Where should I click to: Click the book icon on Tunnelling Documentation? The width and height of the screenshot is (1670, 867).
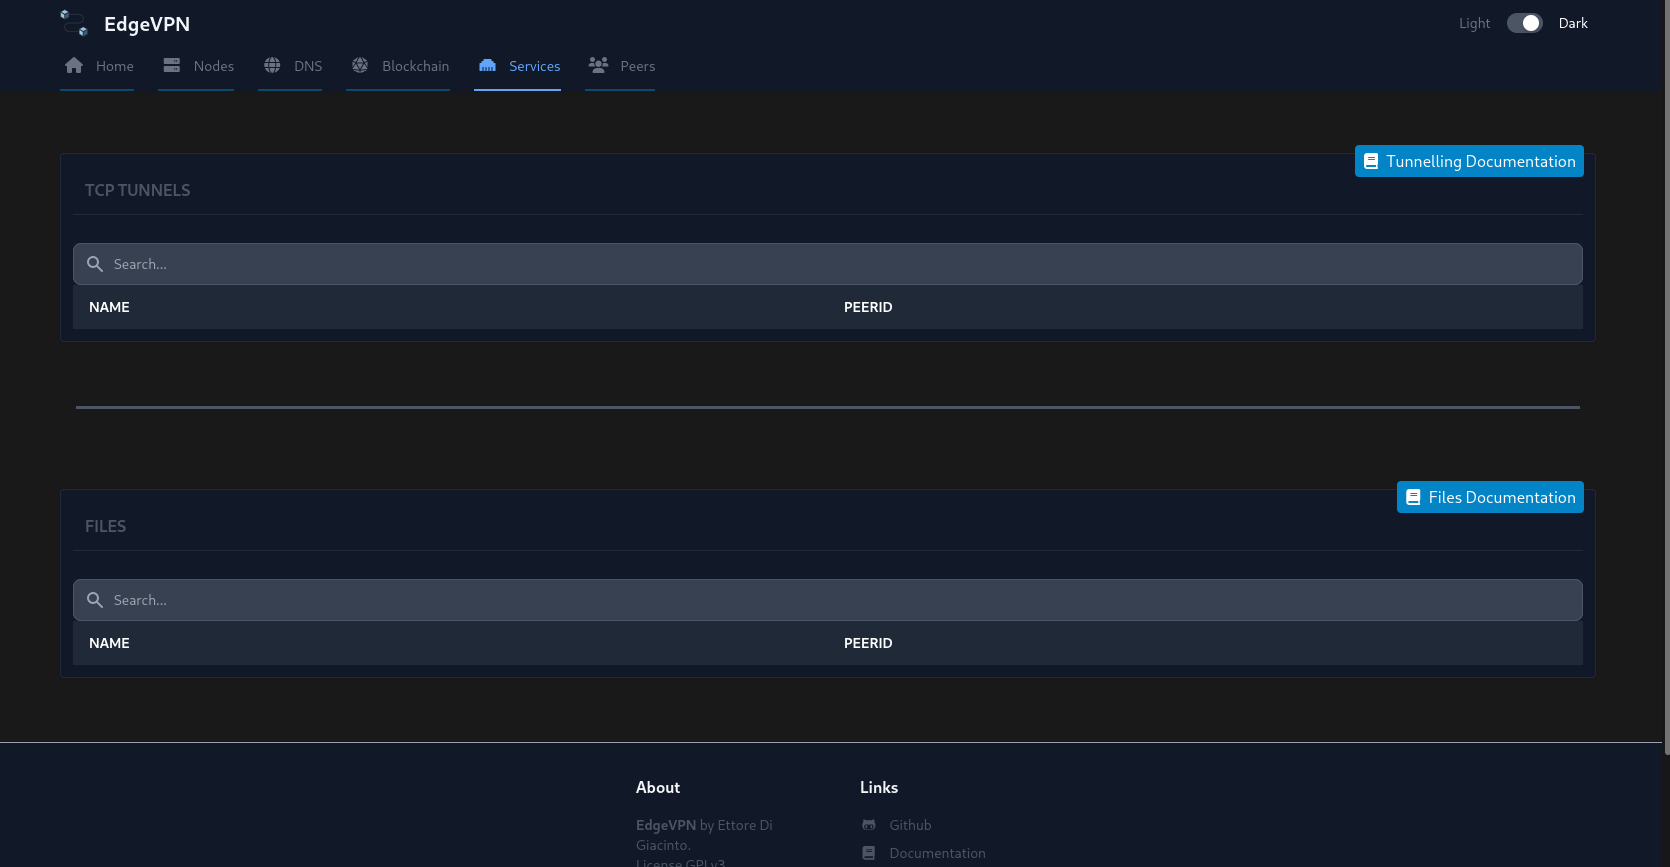(x=1371, y=161)
